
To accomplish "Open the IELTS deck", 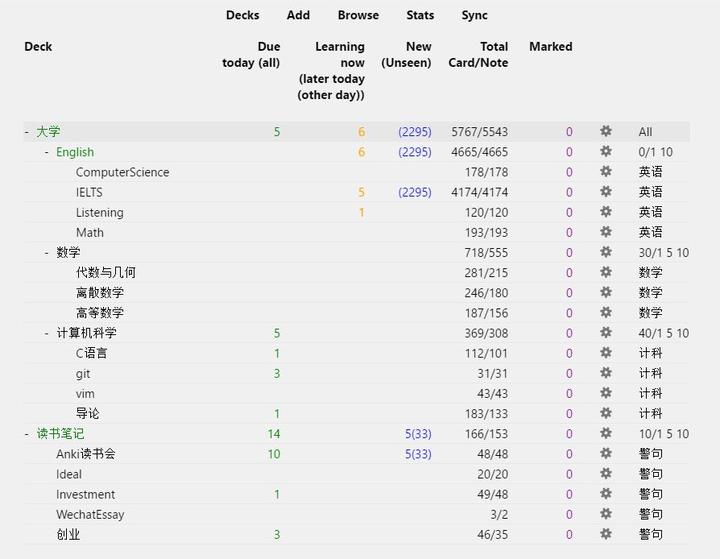I will (x=89, y=192).
